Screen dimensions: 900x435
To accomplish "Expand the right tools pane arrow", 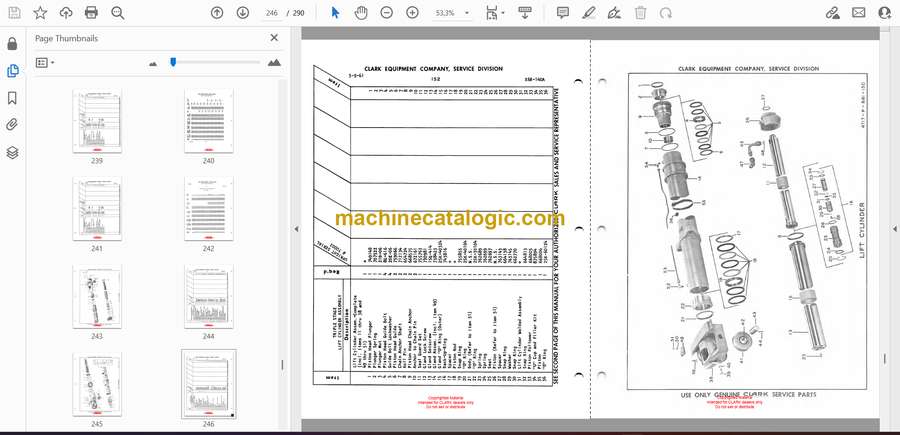I will 894,229.
